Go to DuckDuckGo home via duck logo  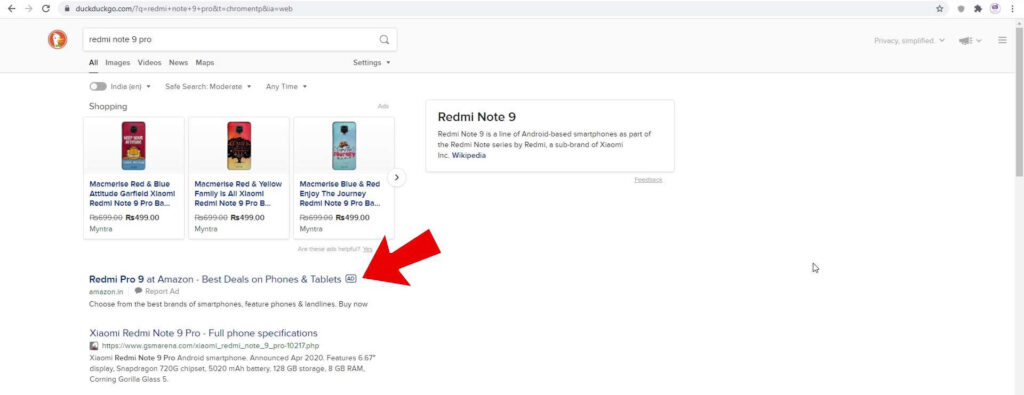57,40
